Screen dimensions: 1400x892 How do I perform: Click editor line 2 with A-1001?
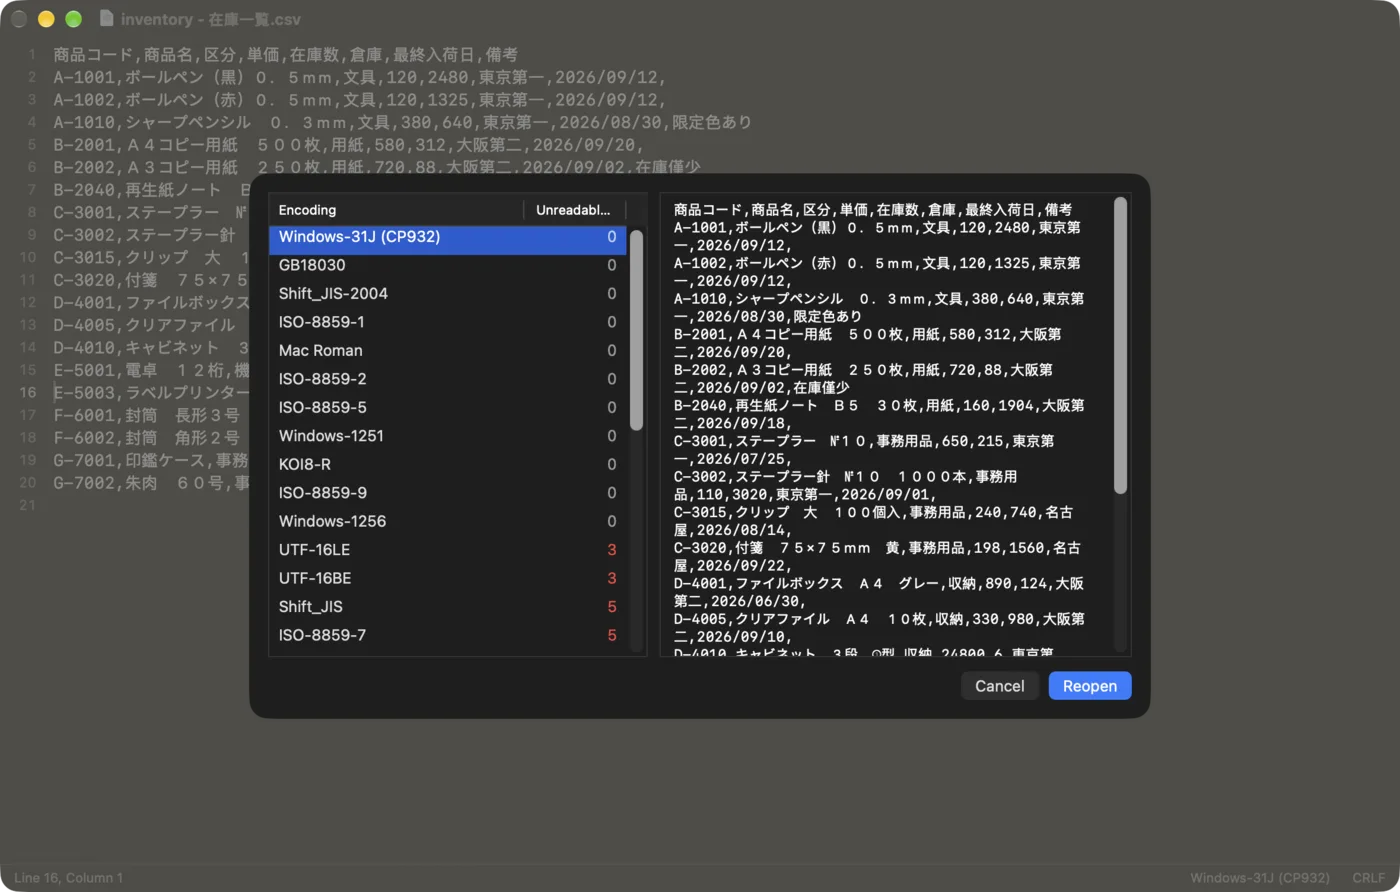pos(359,77)
